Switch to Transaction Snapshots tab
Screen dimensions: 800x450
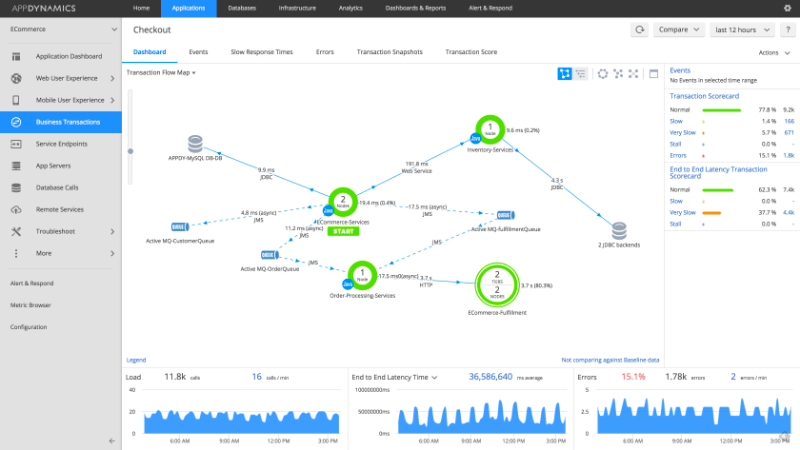[x=390, y=52]
